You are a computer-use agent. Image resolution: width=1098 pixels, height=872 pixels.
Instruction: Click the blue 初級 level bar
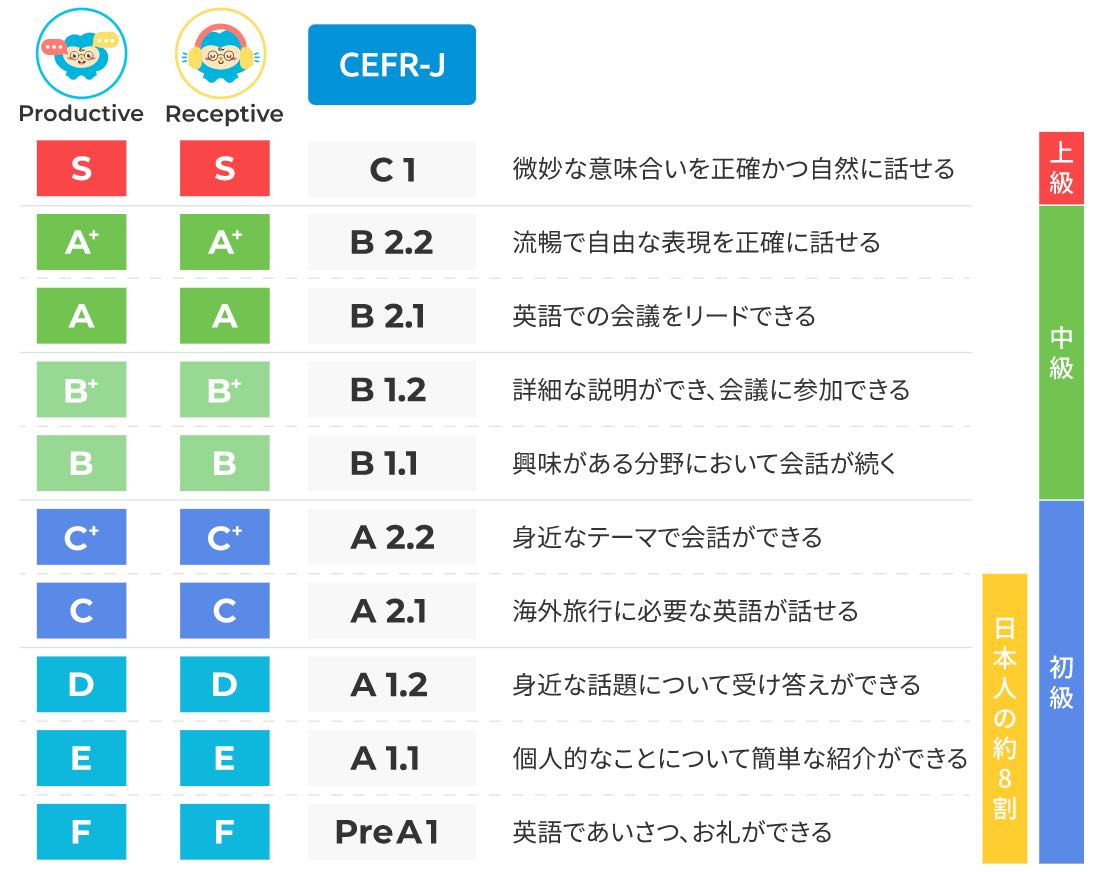click(x=1062, y=682)
